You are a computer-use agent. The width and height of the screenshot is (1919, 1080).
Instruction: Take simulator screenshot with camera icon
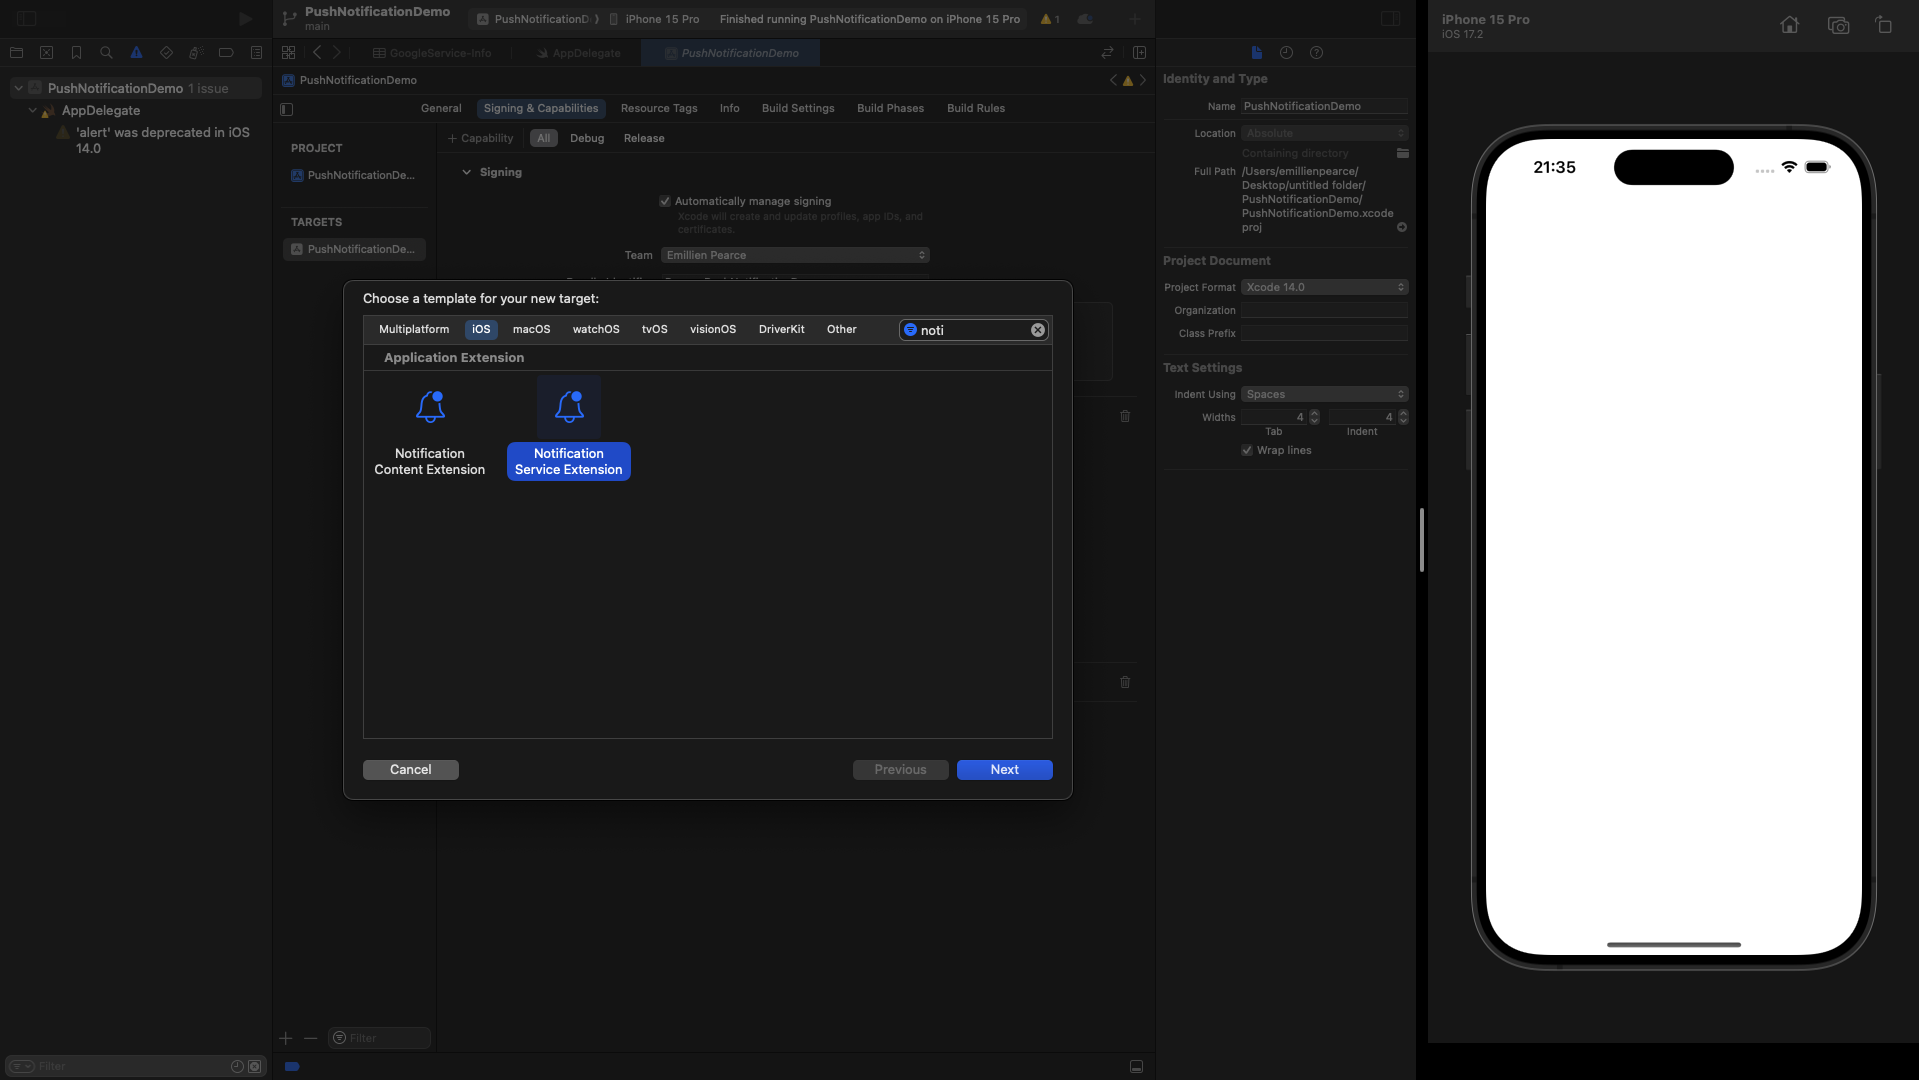pos(1838,26)
